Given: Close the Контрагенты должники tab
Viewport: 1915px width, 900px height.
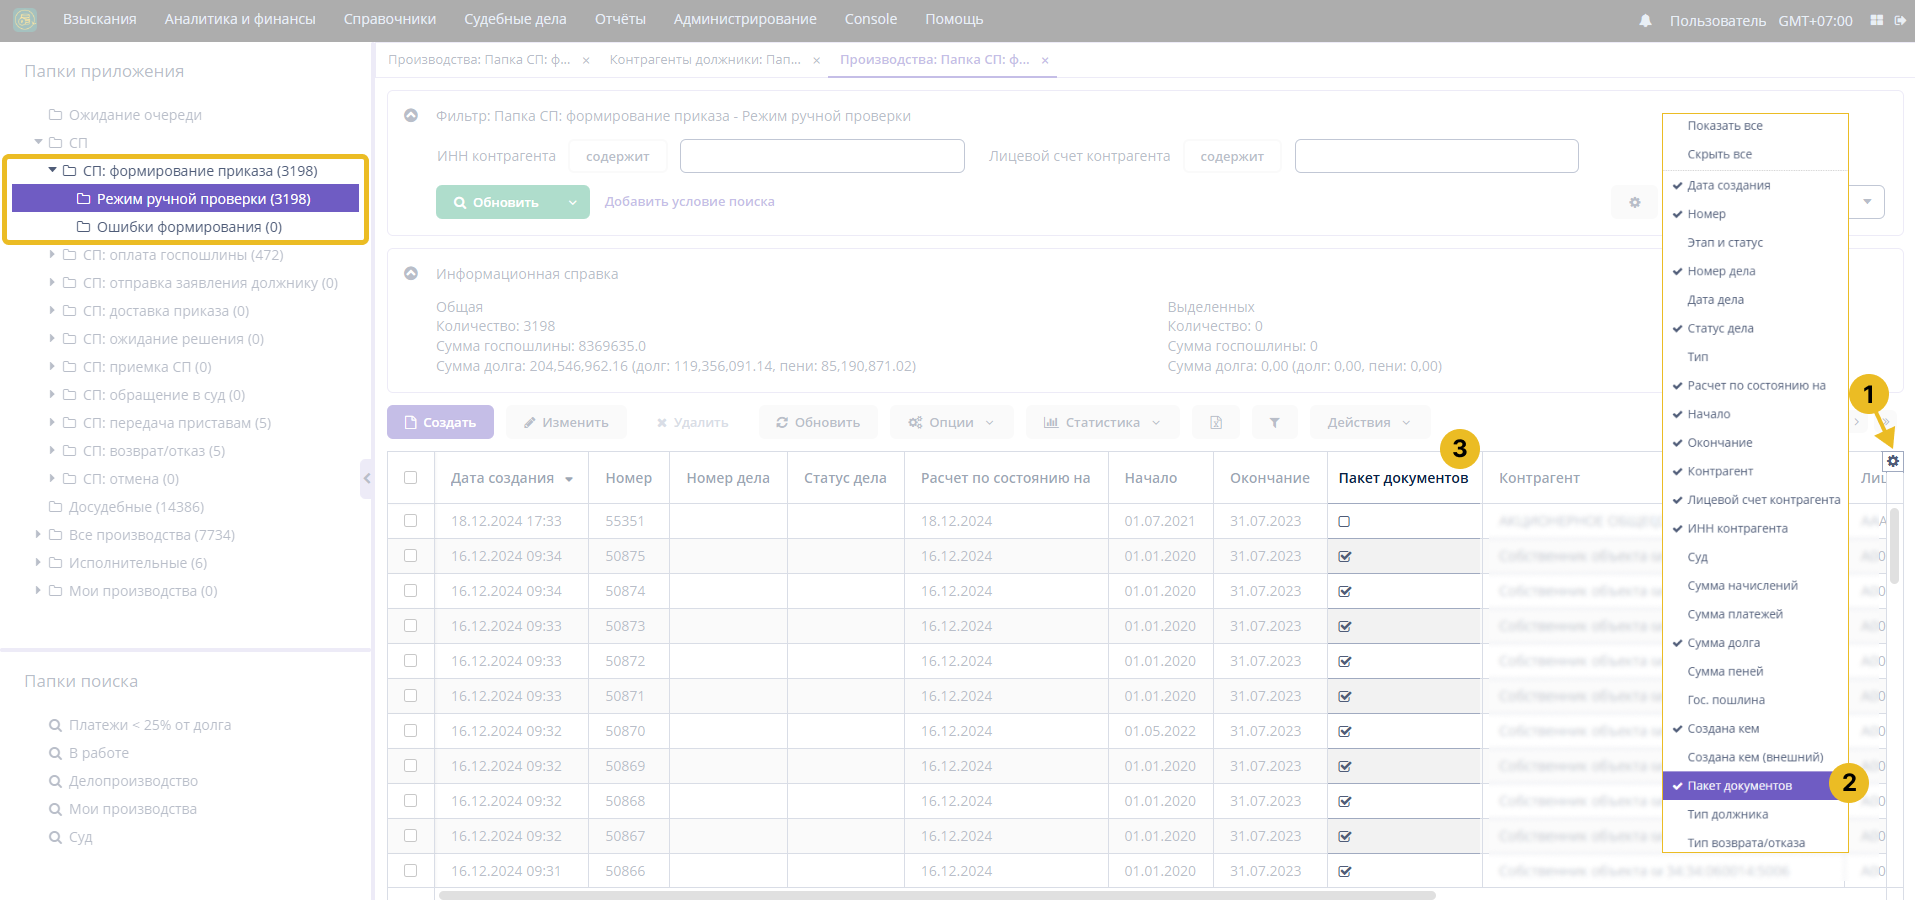Looking at the screenshot, I should pos(817,60).
